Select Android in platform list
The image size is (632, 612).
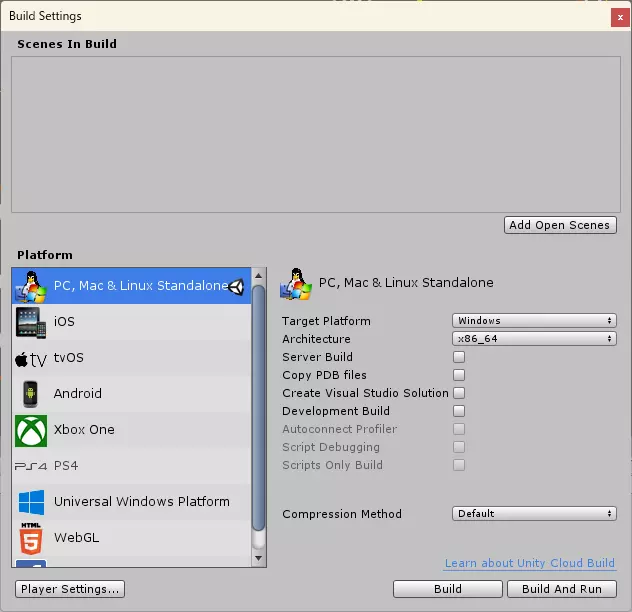pyautogui.click(x=131, y=394)
